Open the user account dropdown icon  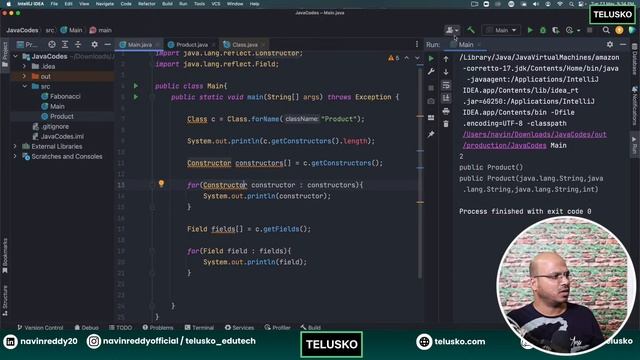click(x=452, y=30)
